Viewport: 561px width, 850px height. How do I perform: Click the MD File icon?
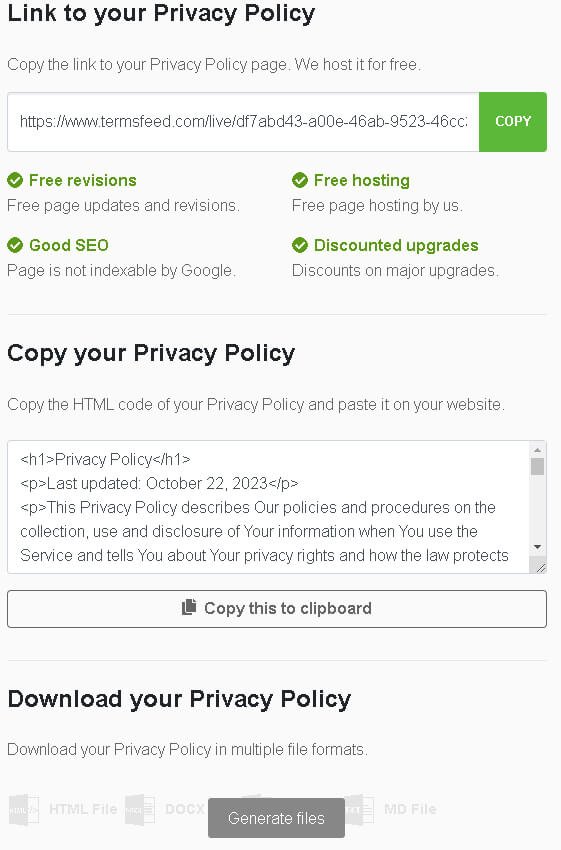tap(359, 809)
